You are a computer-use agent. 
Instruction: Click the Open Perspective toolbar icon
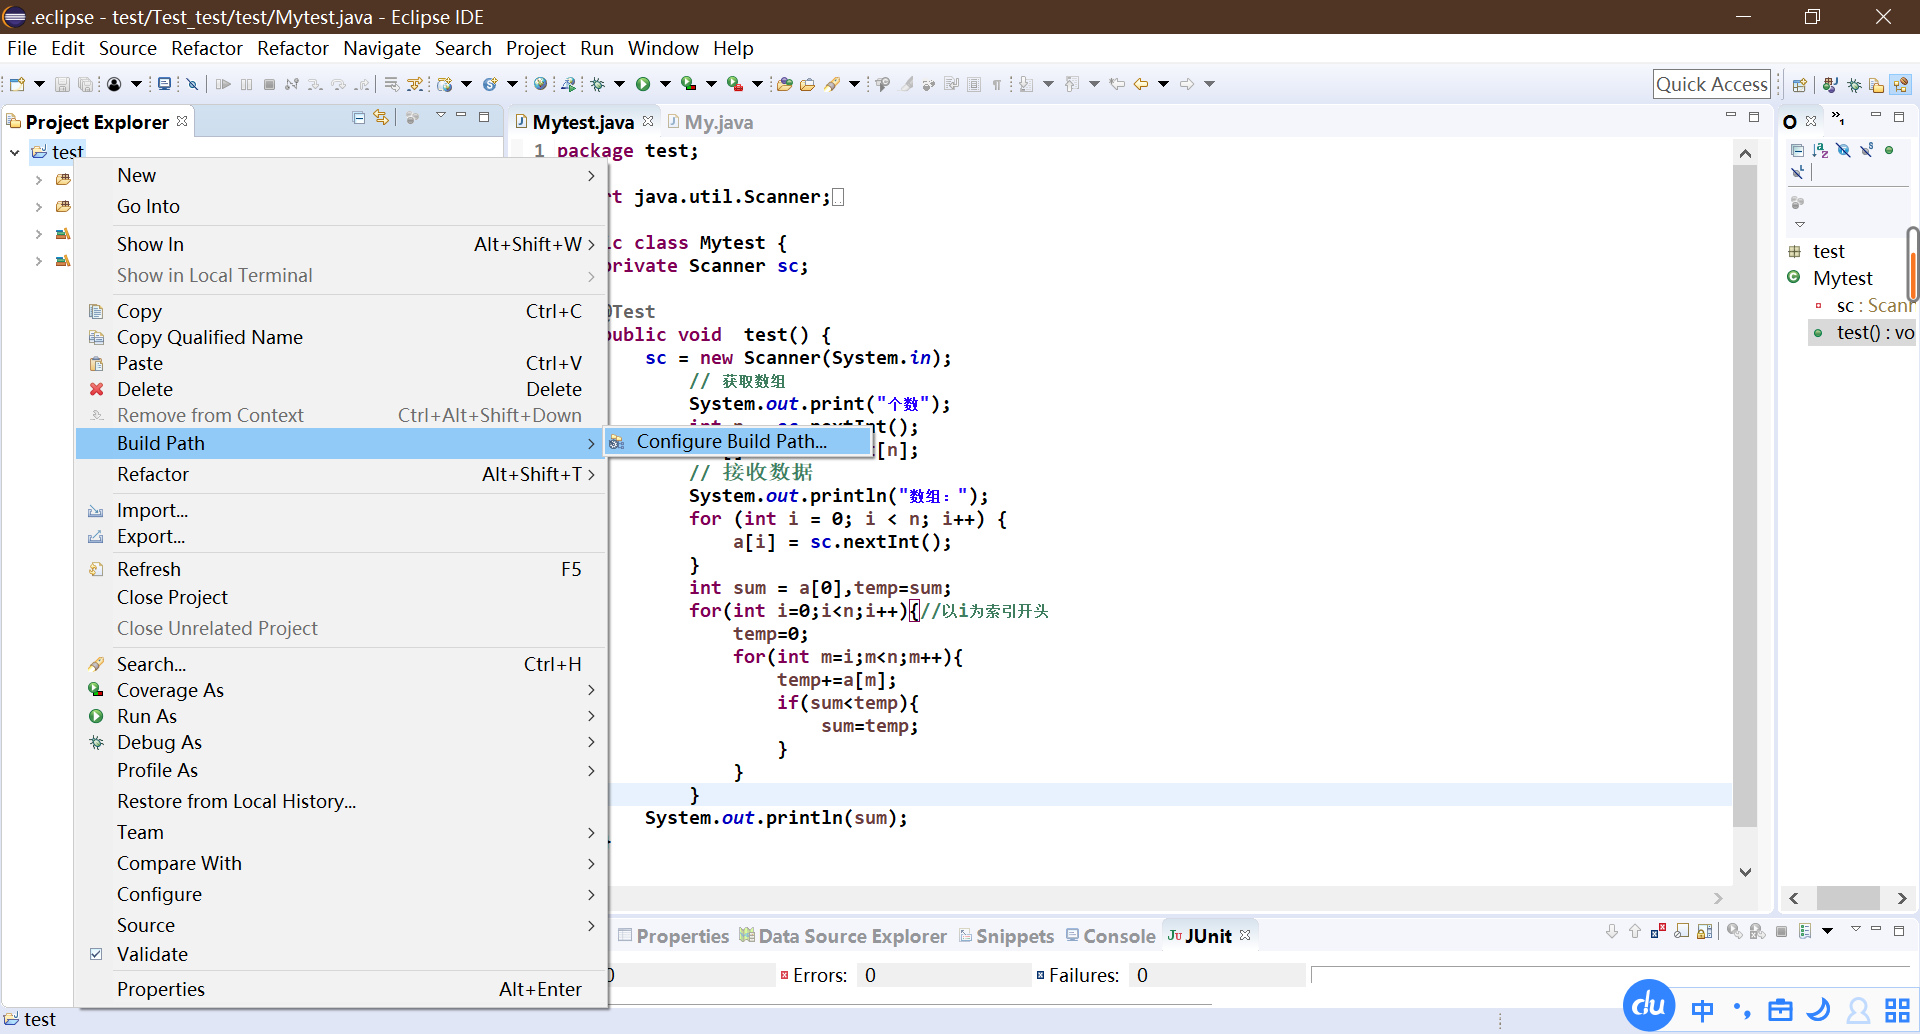(1799, 85)
